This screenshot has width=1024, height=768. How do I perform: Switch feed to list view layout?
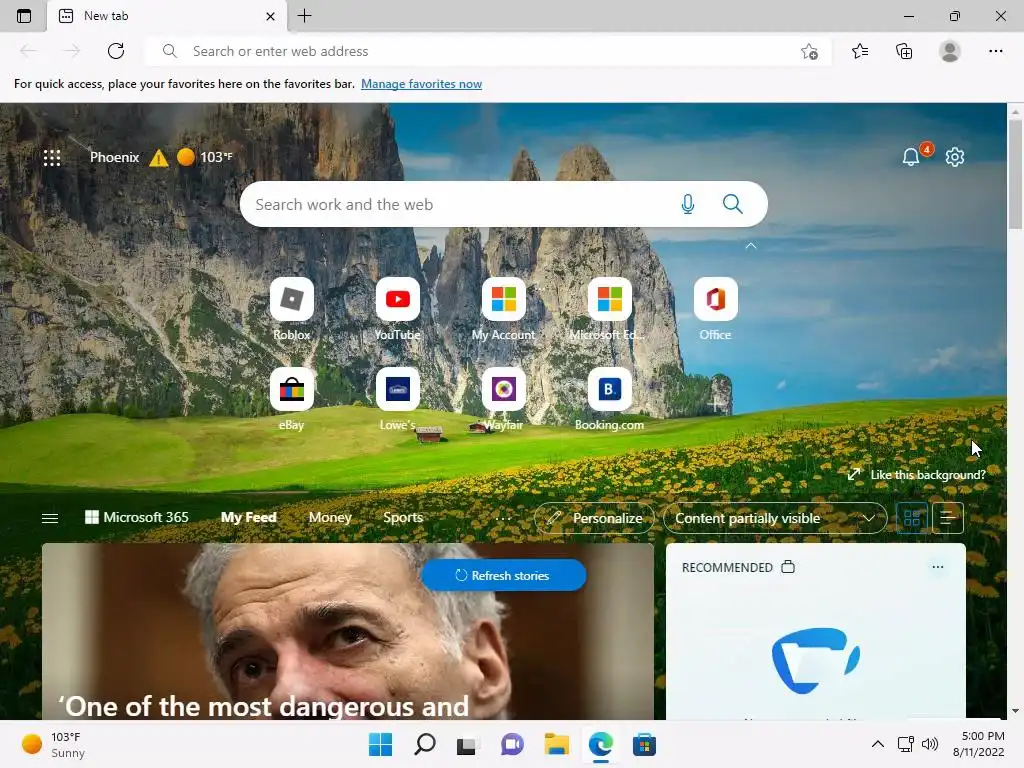[x=948, y=518]
